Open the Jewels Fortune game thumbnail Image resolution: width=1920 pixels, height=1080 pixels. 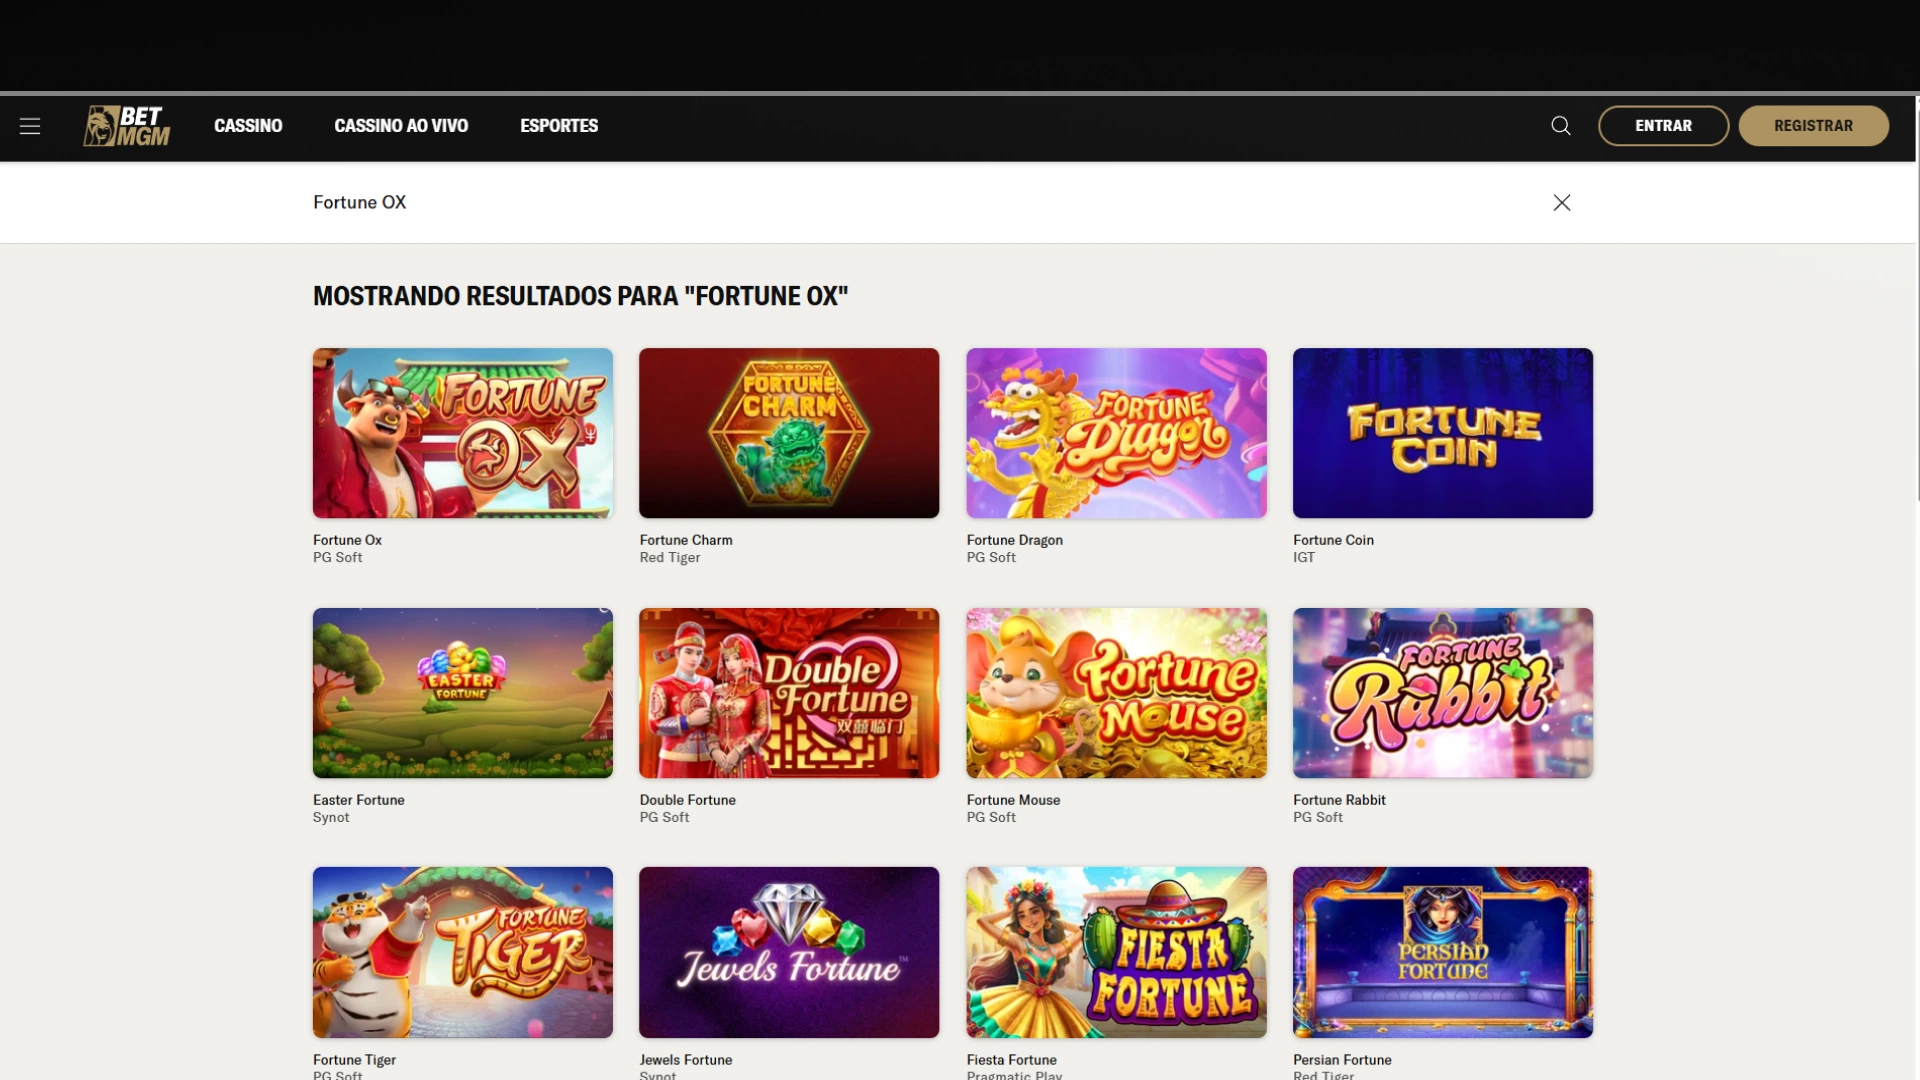(x=789, y=952)
